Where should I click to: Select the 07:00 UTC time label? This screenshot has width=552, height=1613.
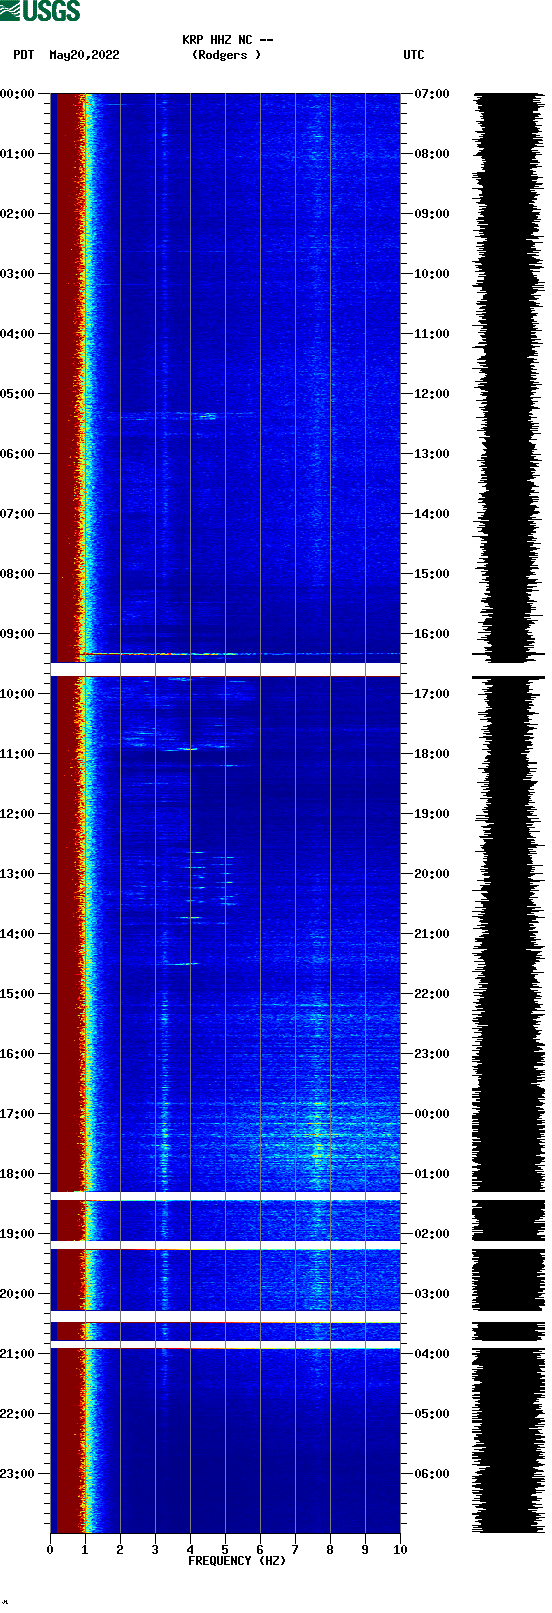point(432,94)
